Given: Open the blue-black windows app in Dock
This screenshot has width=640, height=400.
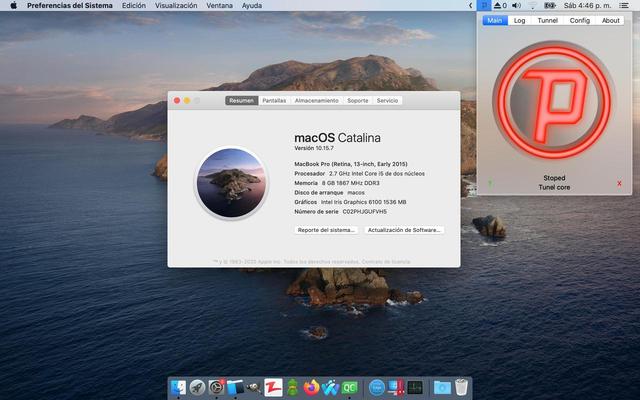Looking at the screenshot, I should coord(235,387).
